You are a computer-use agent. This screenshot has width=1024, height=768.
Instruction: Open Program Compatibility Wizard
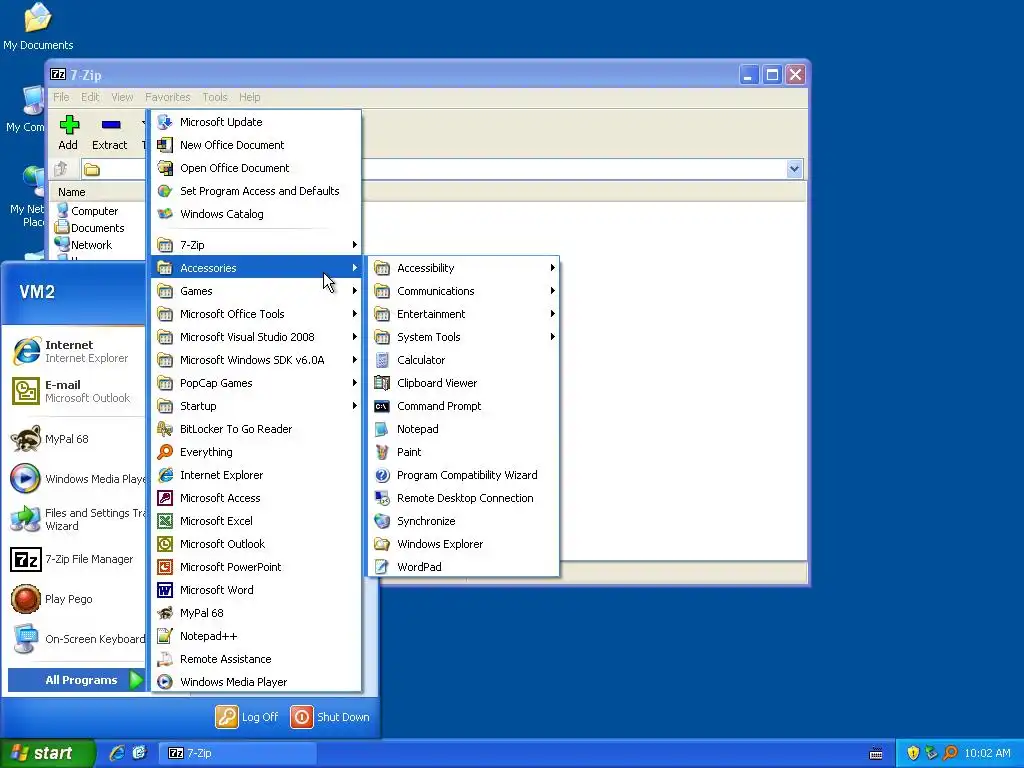[463, 475]
